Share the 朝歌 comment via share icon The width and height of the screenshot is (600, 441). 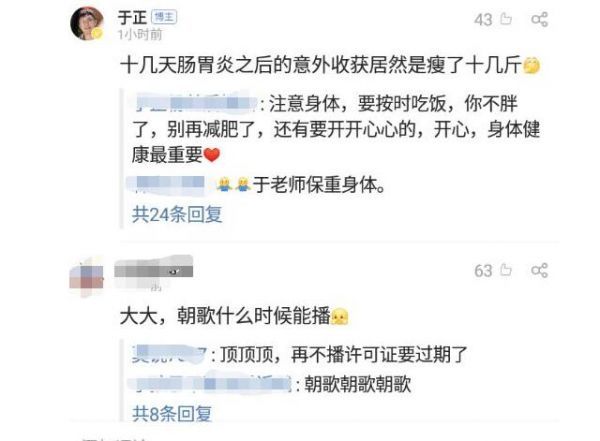(x=540, y=270)
